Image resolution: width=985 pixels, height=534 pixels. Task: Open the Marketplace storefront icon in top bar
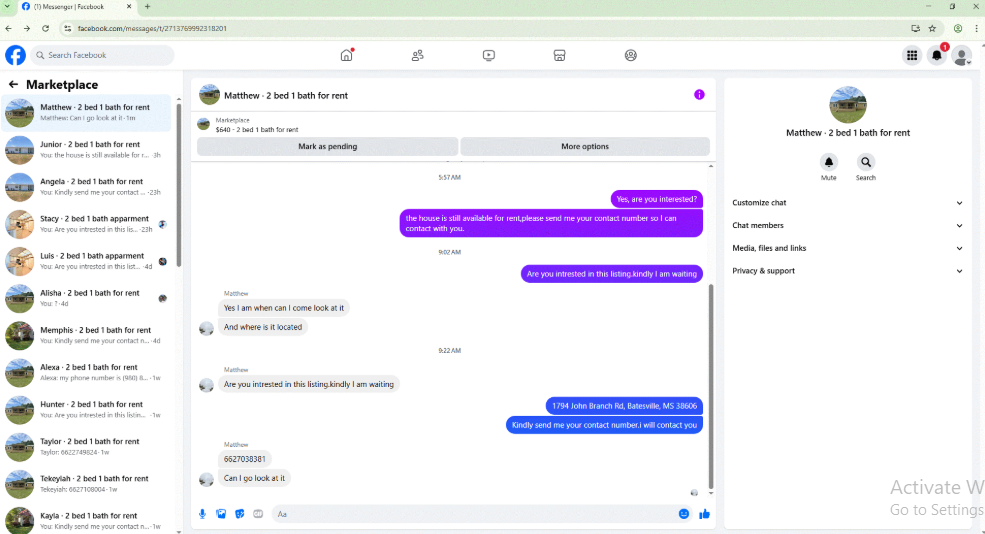coord(559,55)
